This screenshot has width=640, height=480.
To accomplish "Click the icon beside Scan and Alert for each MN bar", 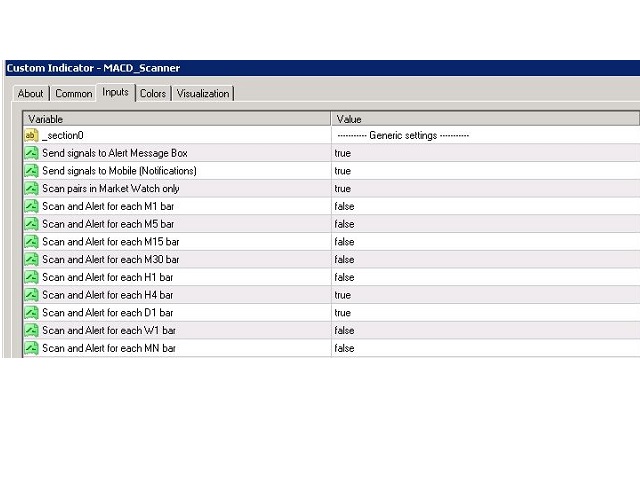I will 31,348.
